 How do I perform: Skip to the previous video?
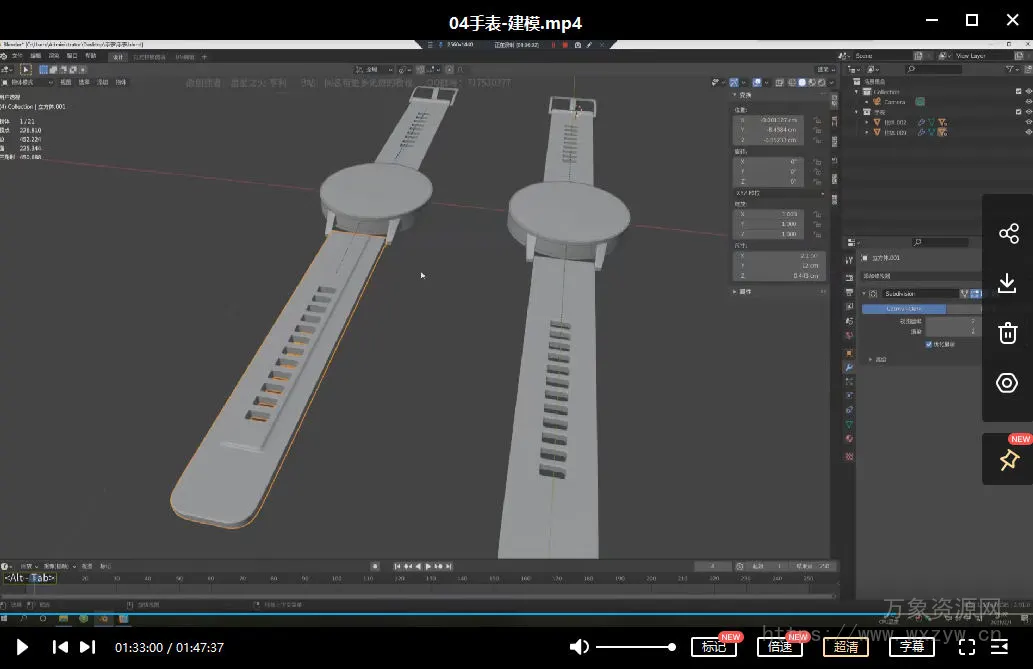[x=60, y=647]
